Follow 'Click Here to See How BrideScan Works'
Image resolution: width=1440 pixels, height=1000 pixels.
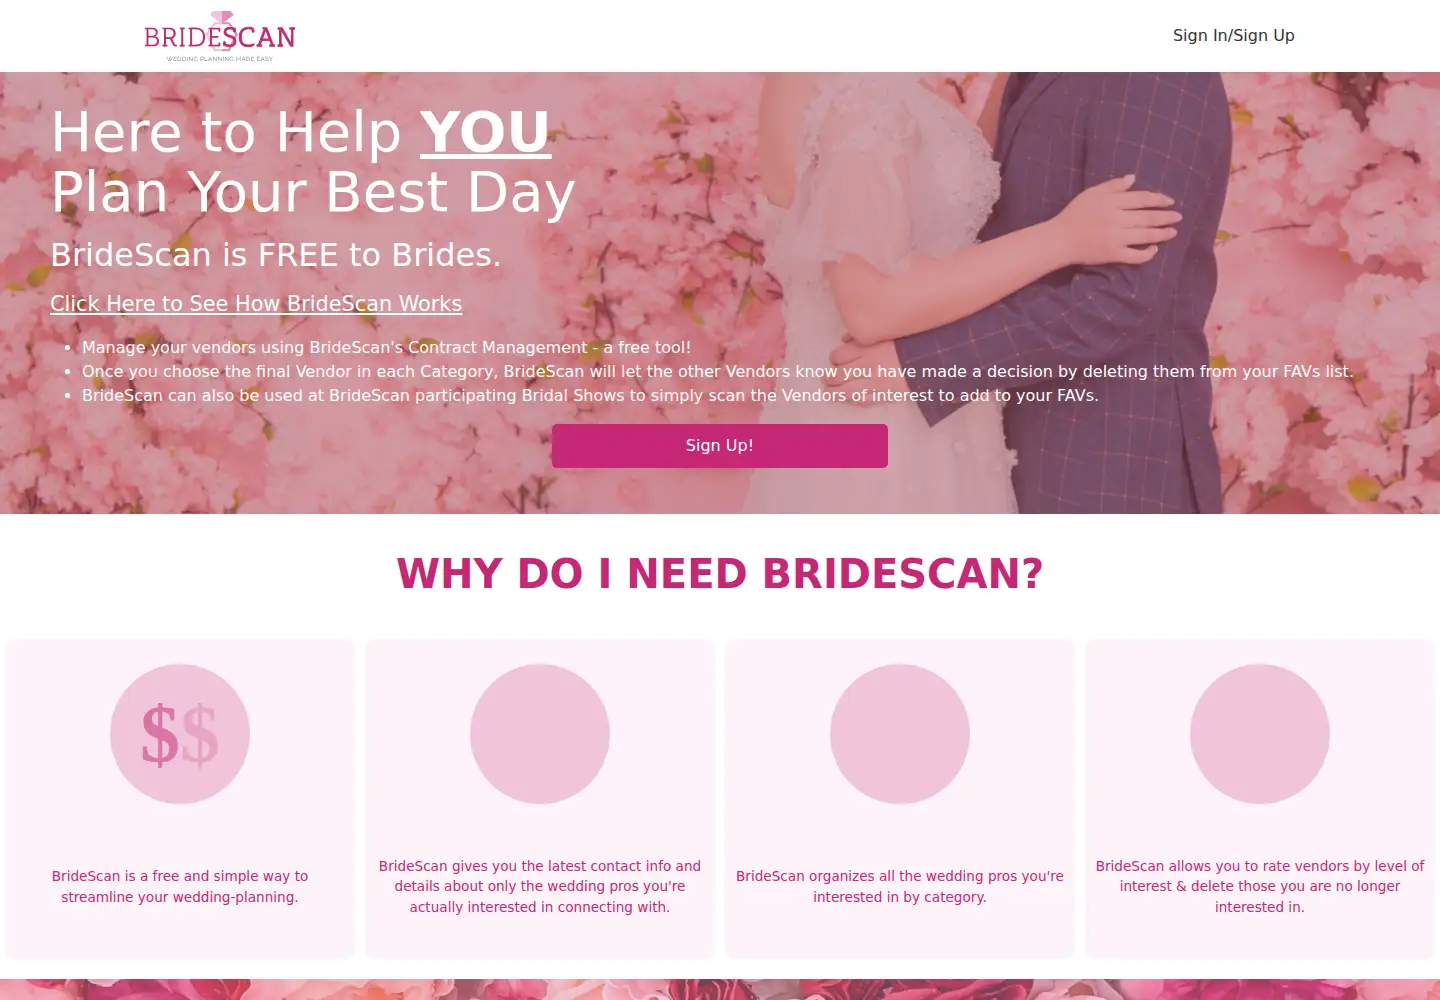tap(256, 303)
